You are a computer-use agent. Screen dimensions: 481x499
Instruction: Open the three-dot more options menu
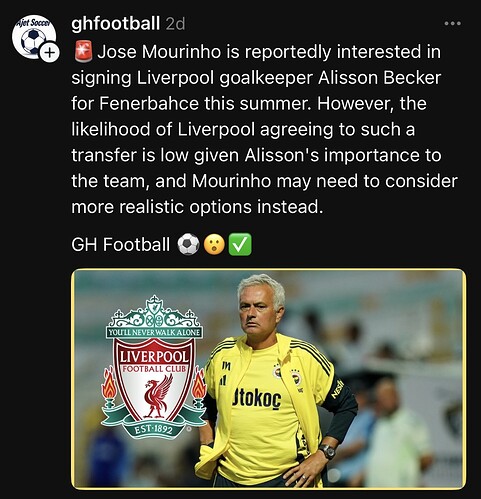pyautogui.click(x=453, y=23)
